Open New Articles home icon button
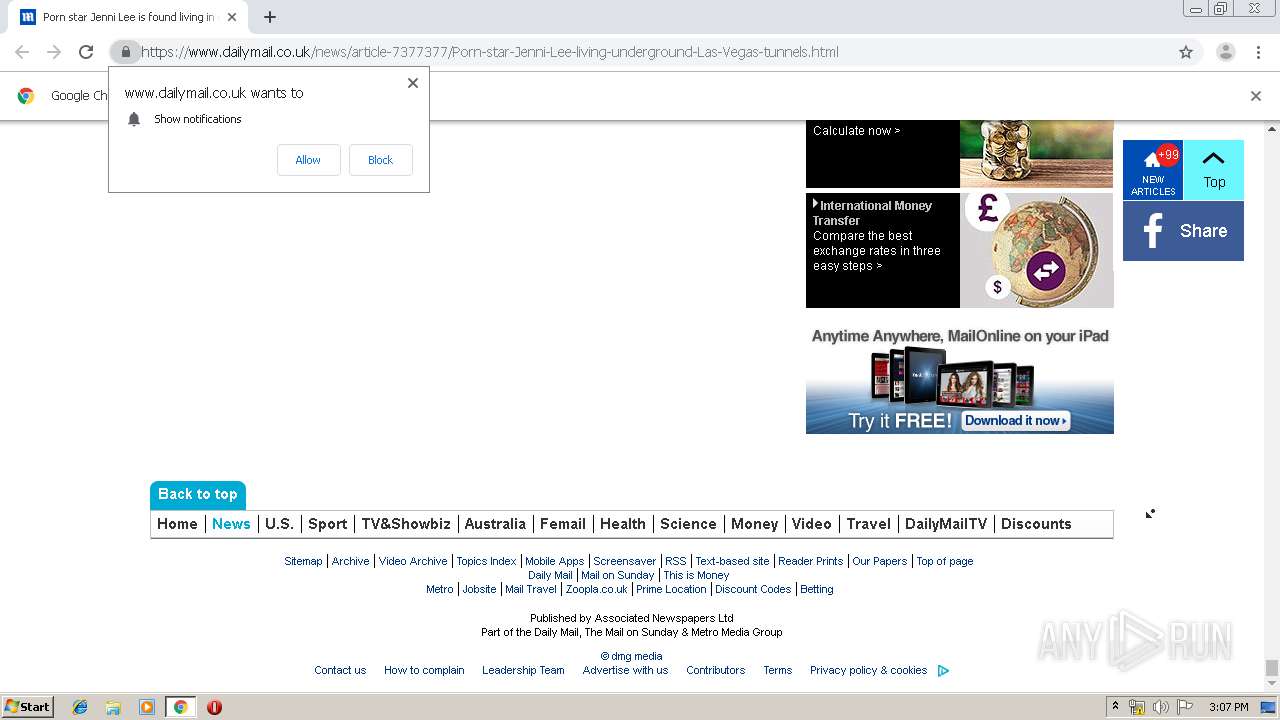Image resolution: width=1280 pixels, height=720 pixels. tap(1153, 170)
